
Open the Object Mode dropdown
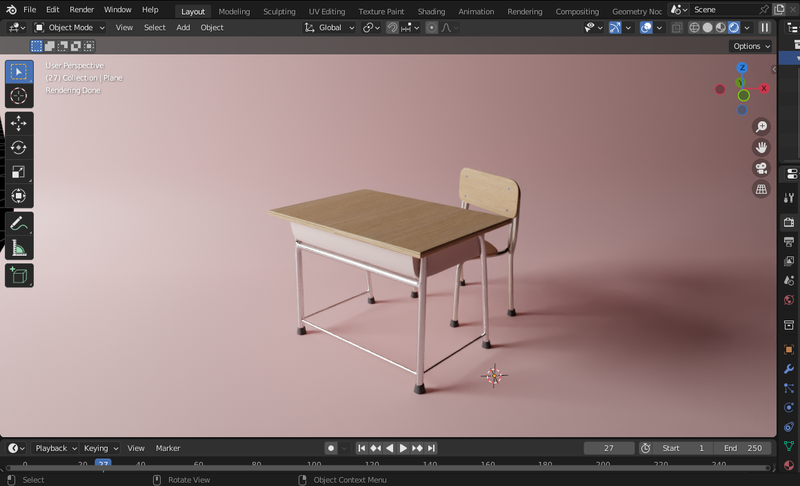click(69, 28)
